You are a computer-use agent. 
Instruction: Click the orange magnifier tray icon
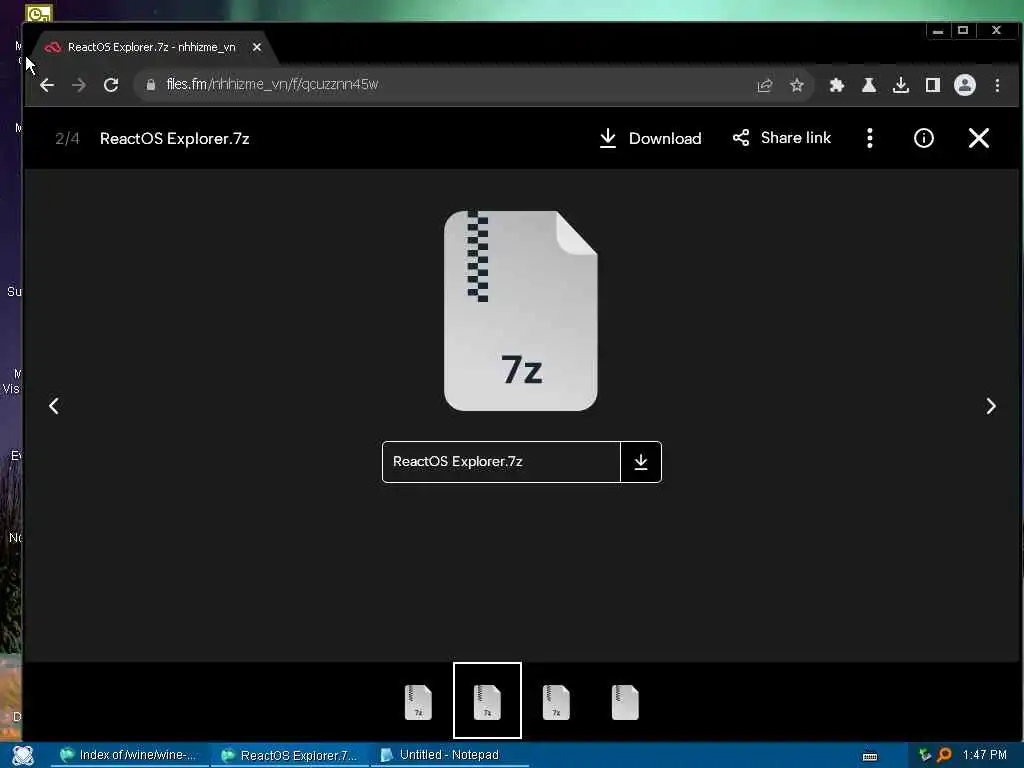[944, 755]
